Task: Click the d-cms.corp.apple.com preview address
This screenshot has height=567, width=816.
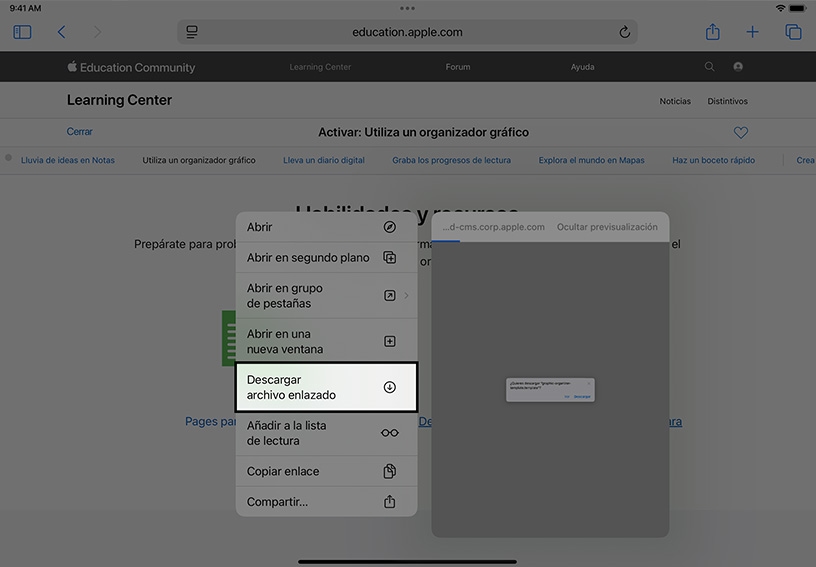Action: [x=494, y=227]
